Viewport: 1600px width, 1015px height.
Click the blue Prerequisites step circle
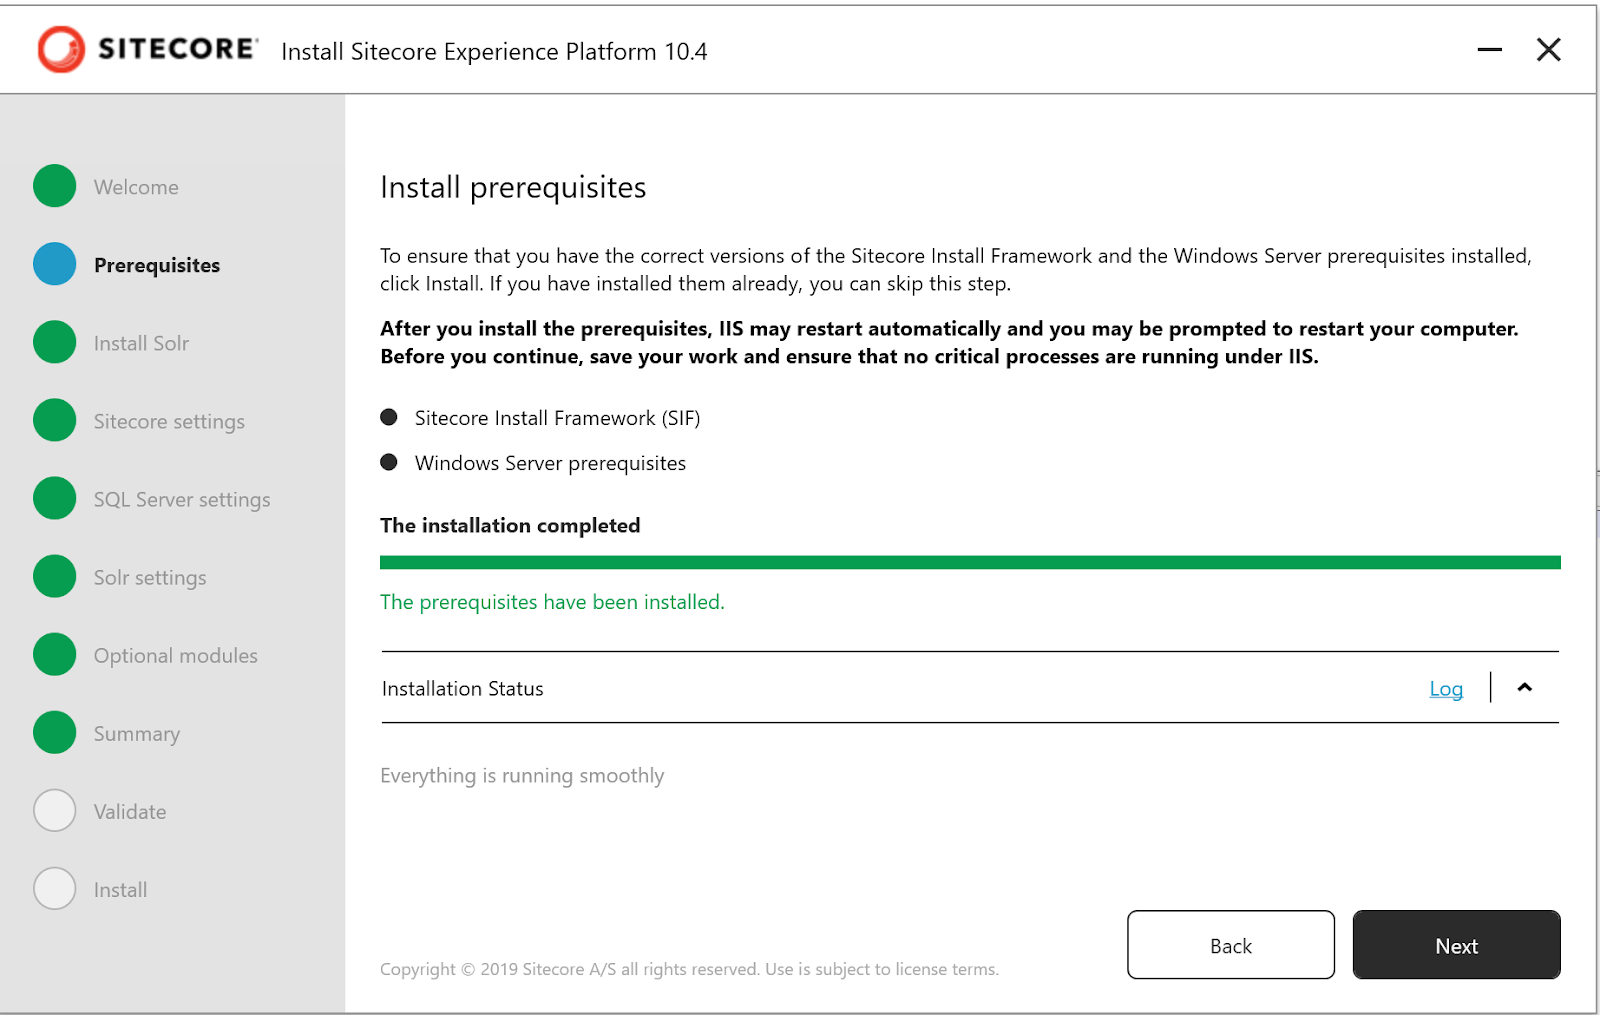(55, 264)
